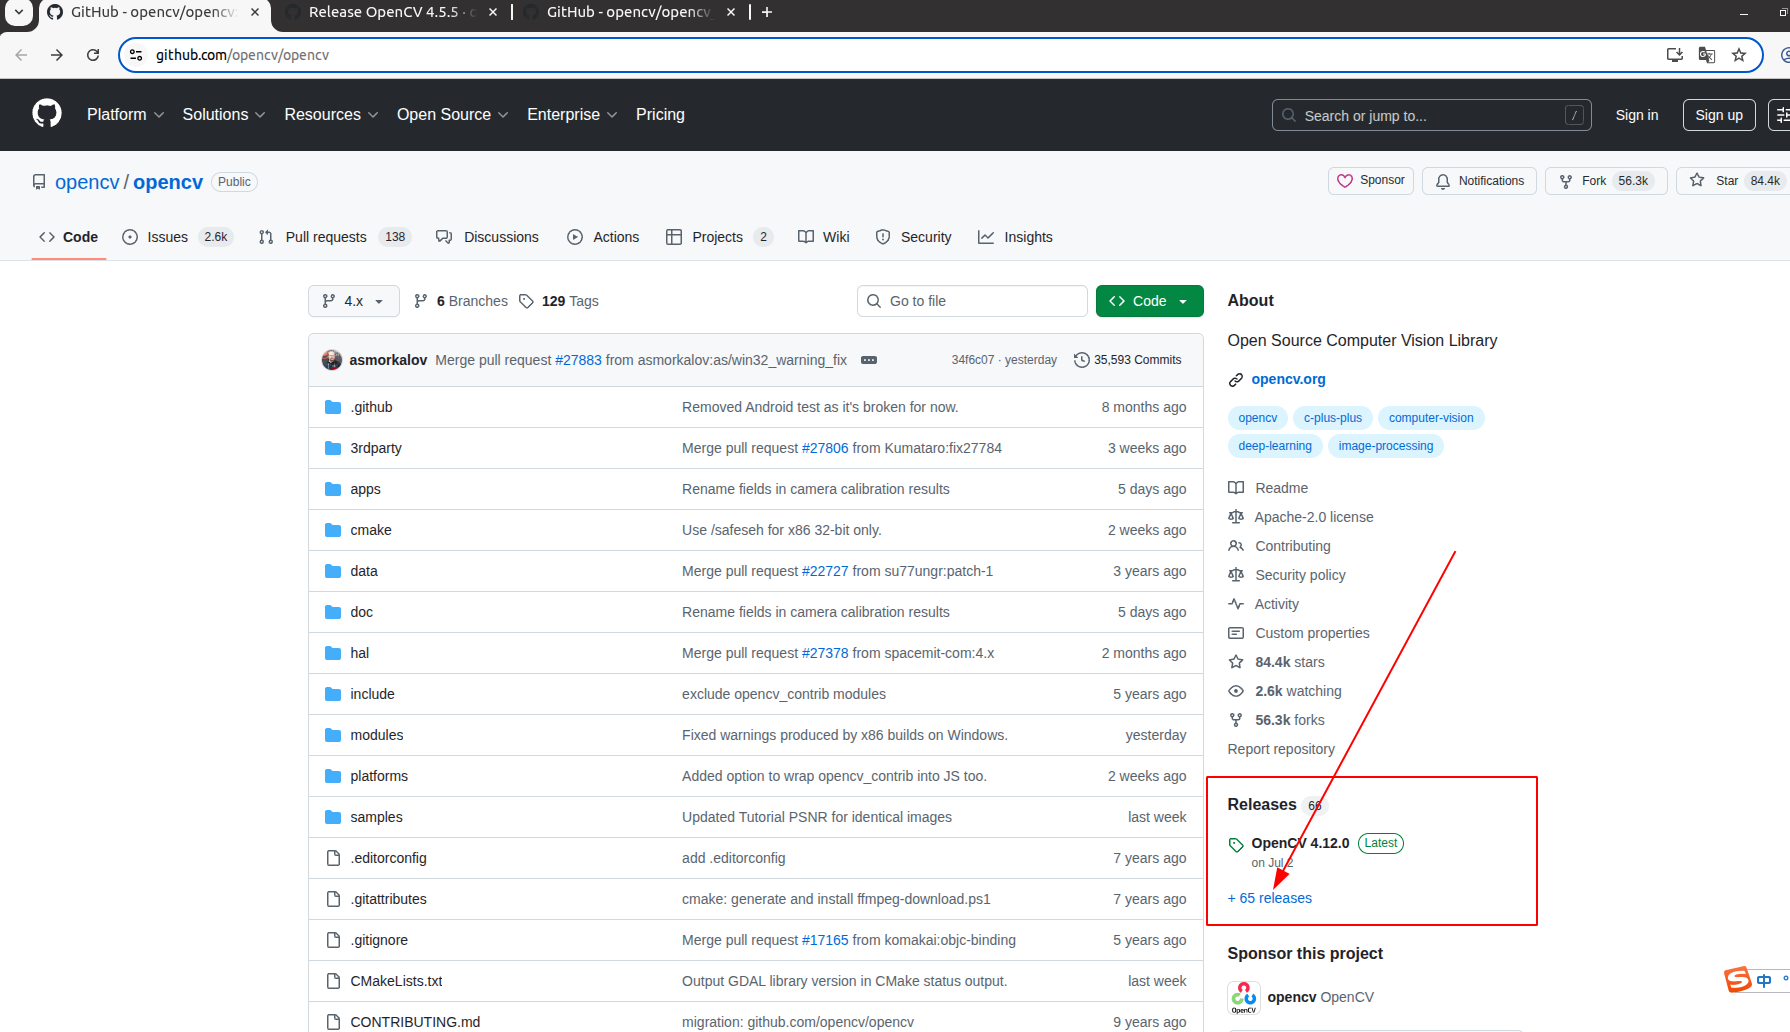Open the OpenCV 4.12.0 latest release
The image size is (1790, 1032).
point(1300,843)
